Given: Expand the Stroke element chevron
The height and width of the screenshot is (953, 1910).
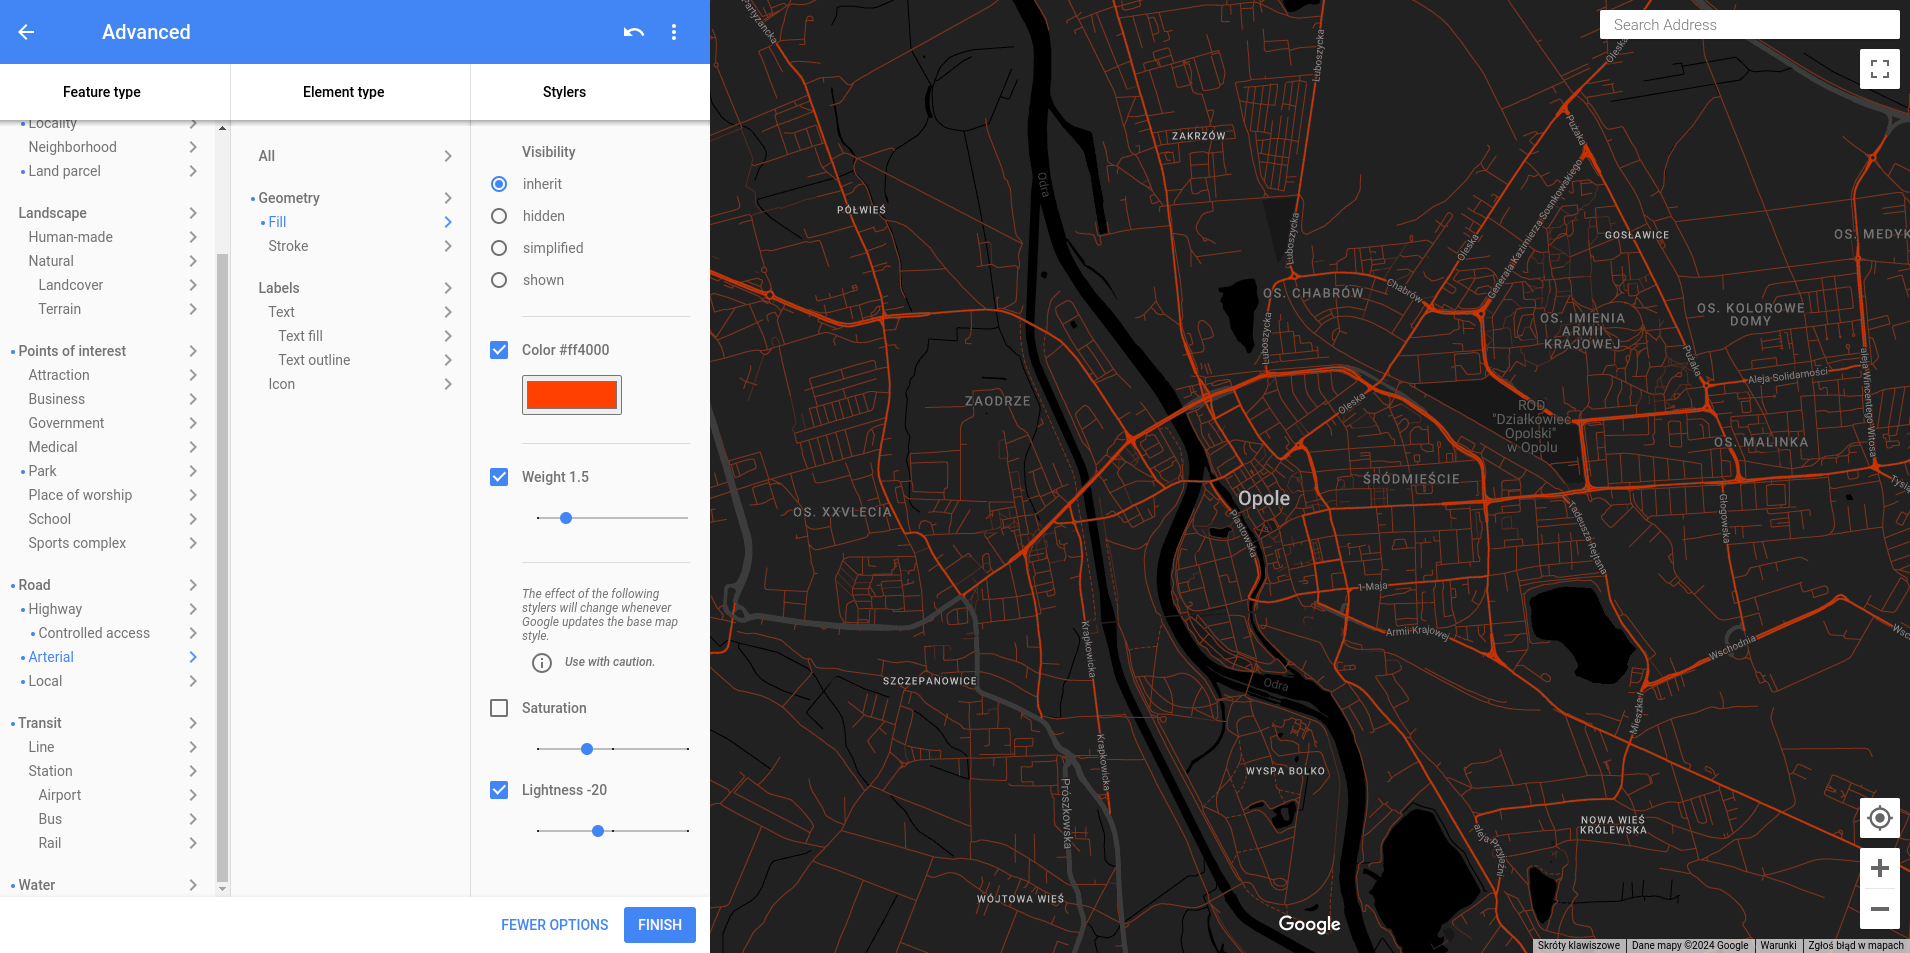Looking at the screenshot, I should pos(448,246).
